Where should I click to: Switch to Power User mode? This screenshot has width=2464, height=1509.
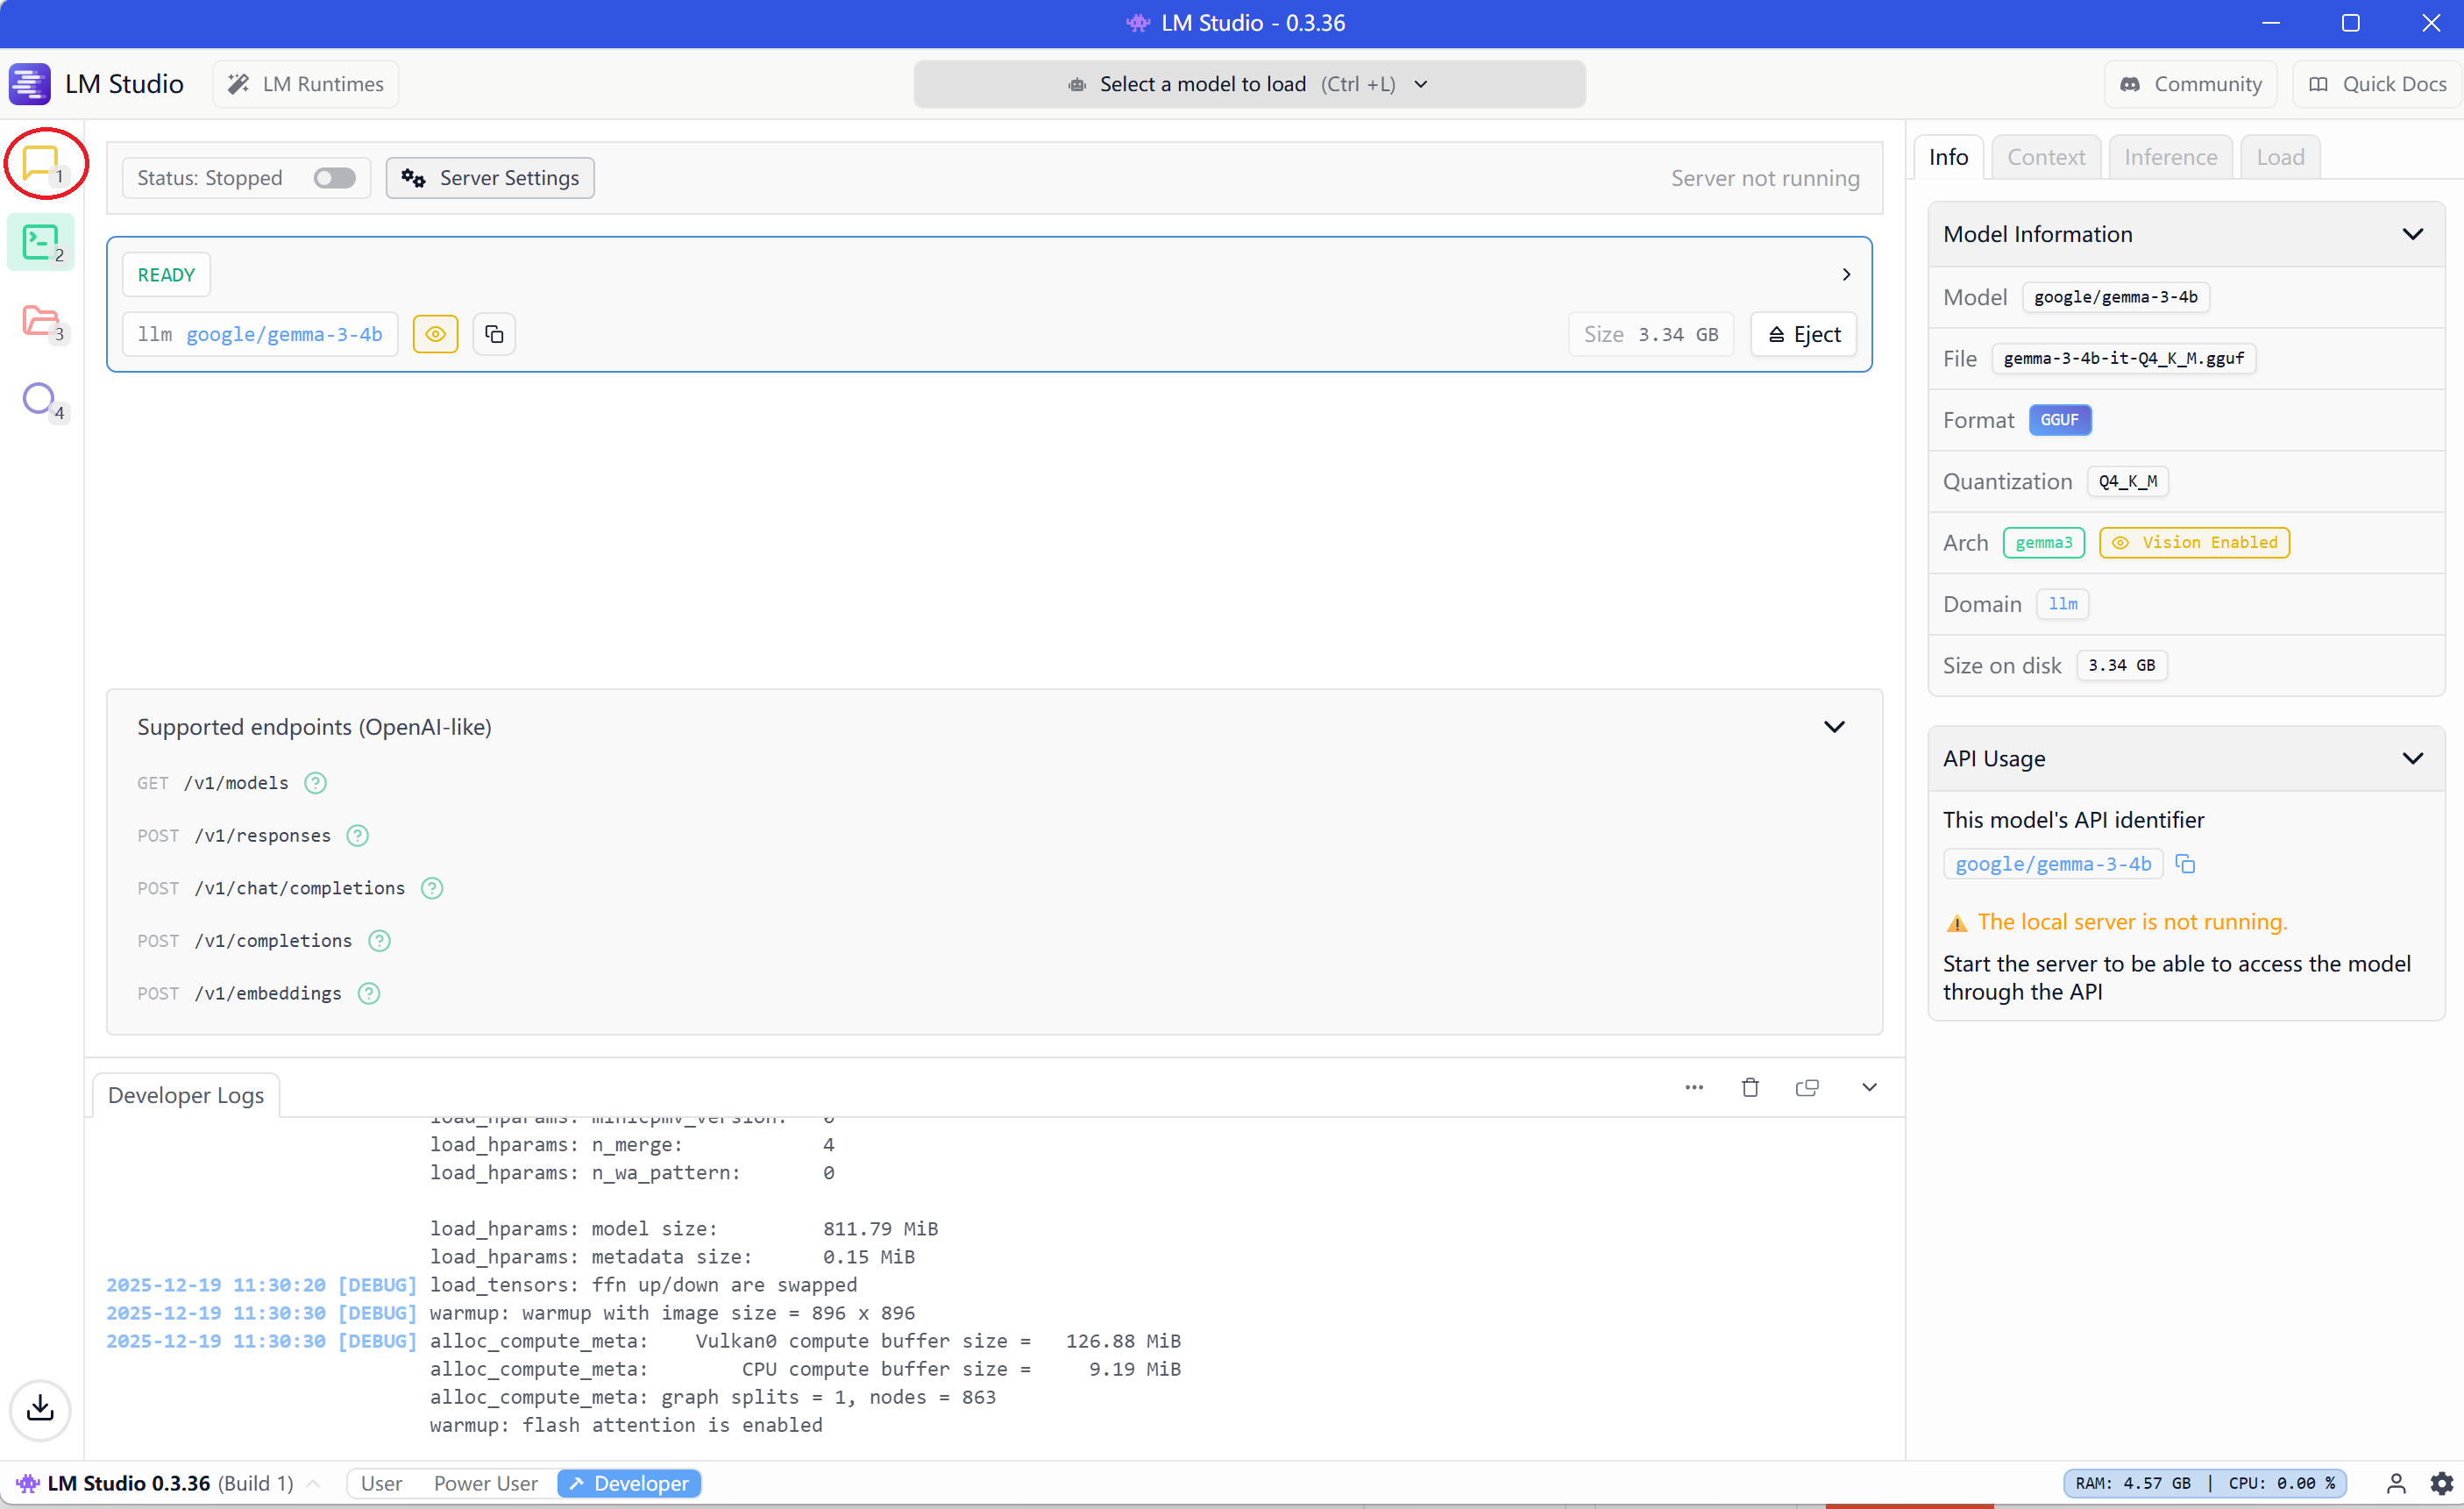point(485,1483)
